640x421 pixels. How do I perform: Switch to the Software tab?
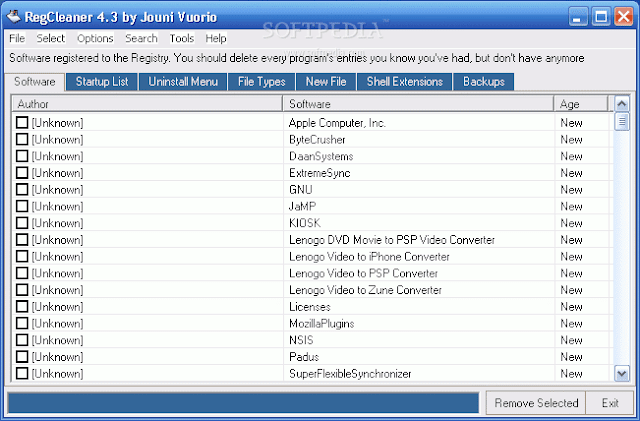pos(35,82)
